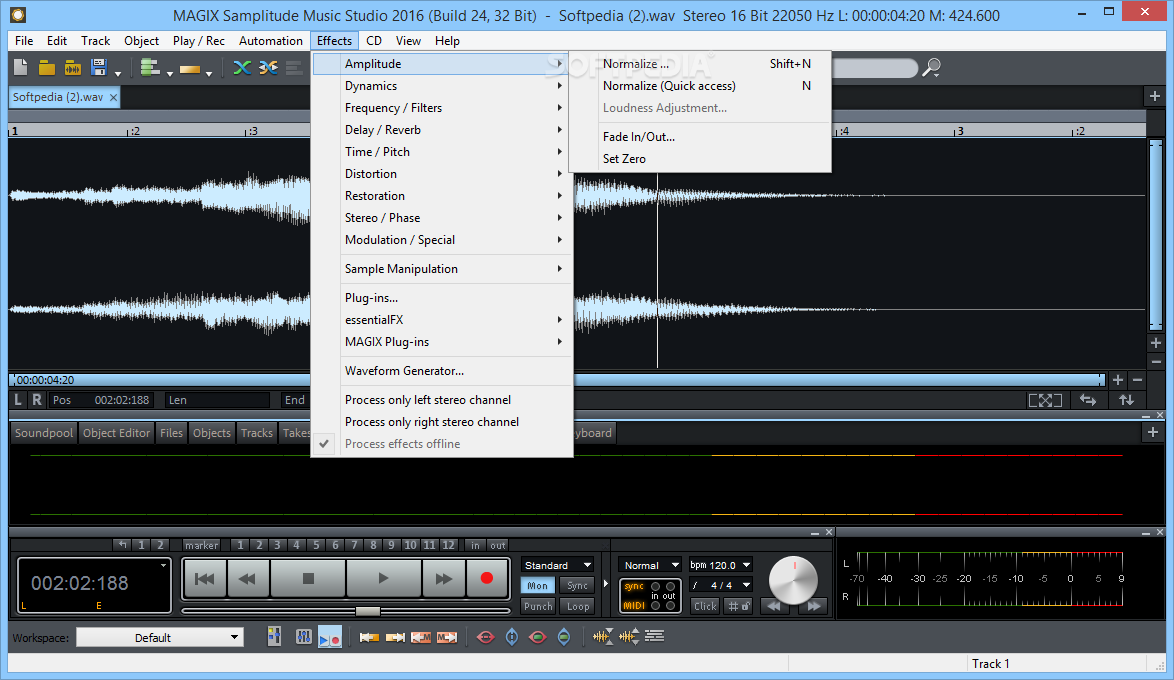
Task: Expand the Time / Pitch submenu
Action: tap(442, 152)
